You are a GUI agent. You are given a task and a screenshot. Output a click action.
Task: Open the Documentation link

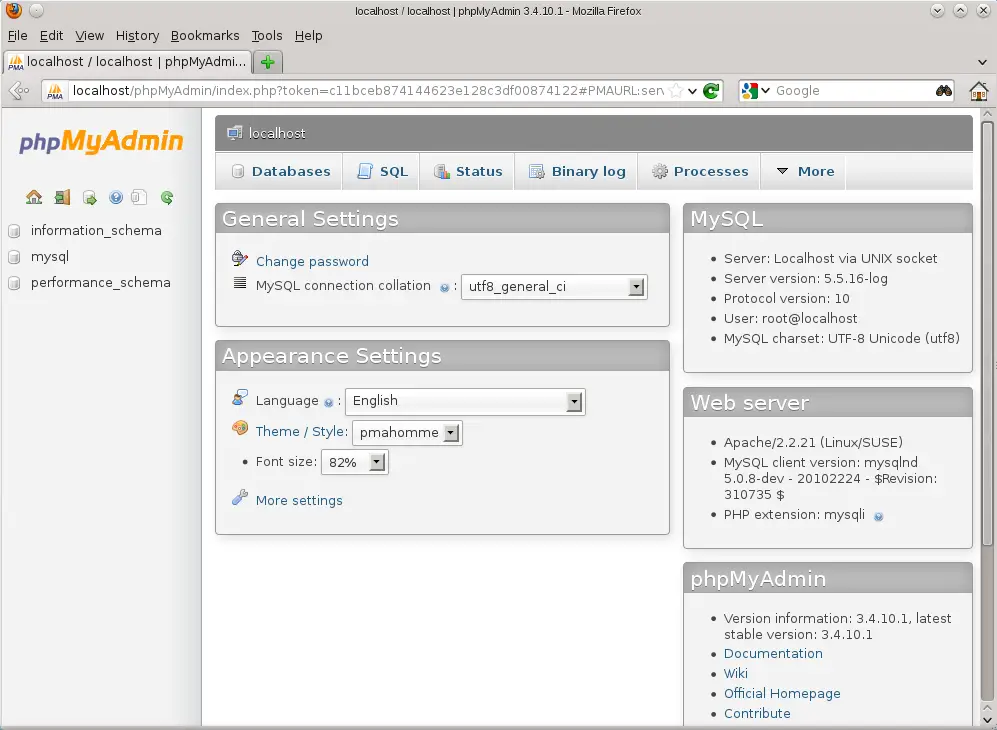click(x=773, y=654)
